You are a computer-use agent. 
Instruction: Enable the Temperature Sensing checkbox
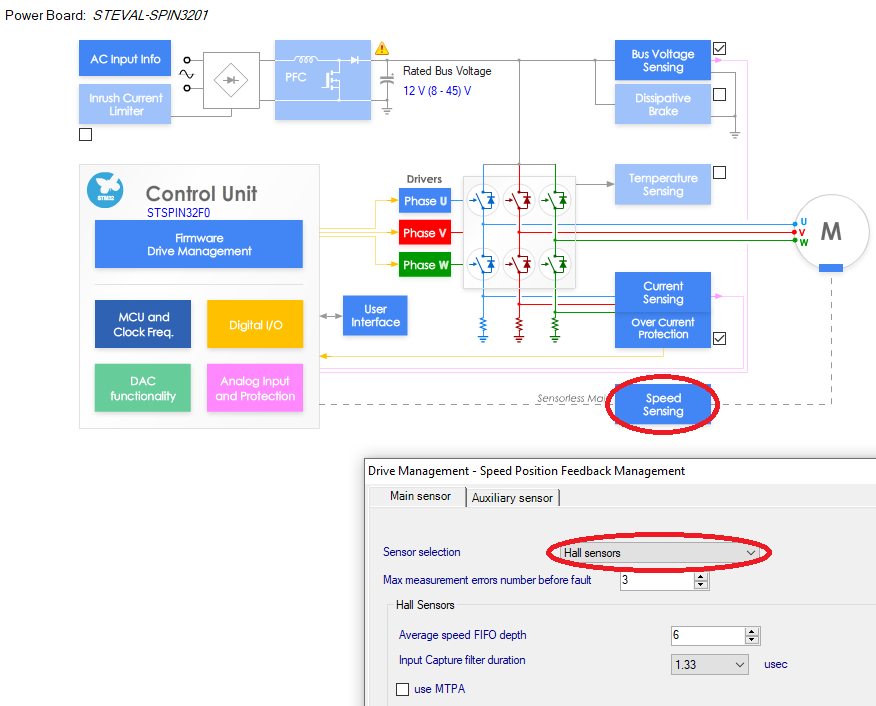[x=720, y=173]
